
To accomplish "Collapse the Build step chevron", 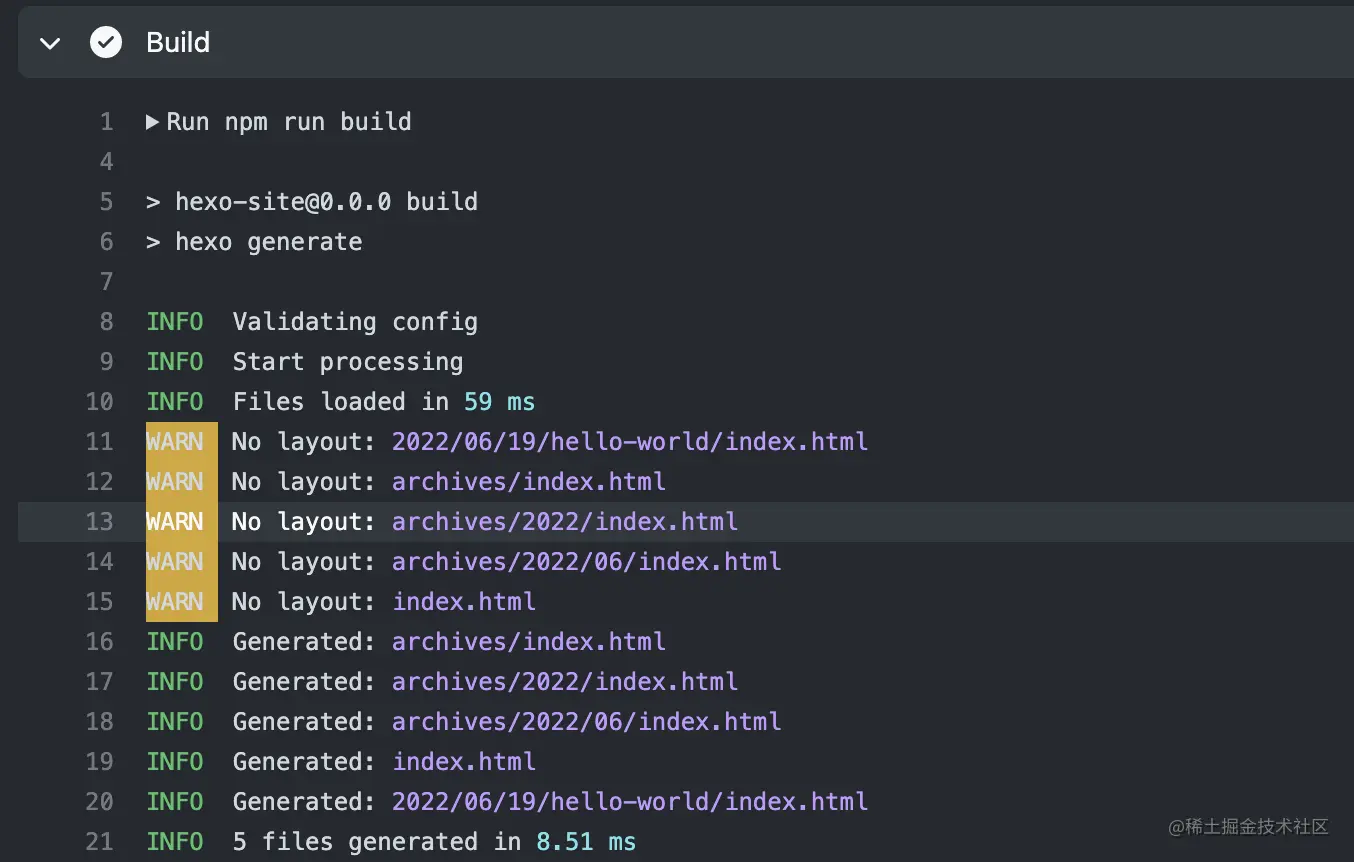I will pyautogui.click(x=49, y=43).
